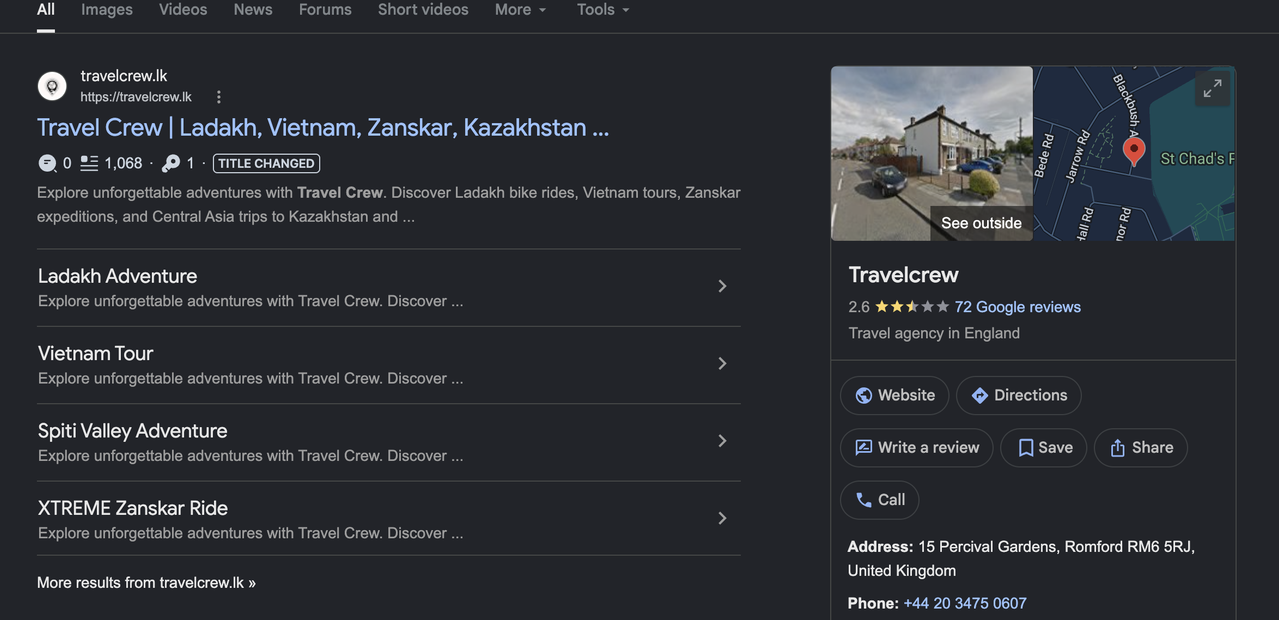
Task: Click the travelcrew.lk site name text
Action: (x=124, y=76)
